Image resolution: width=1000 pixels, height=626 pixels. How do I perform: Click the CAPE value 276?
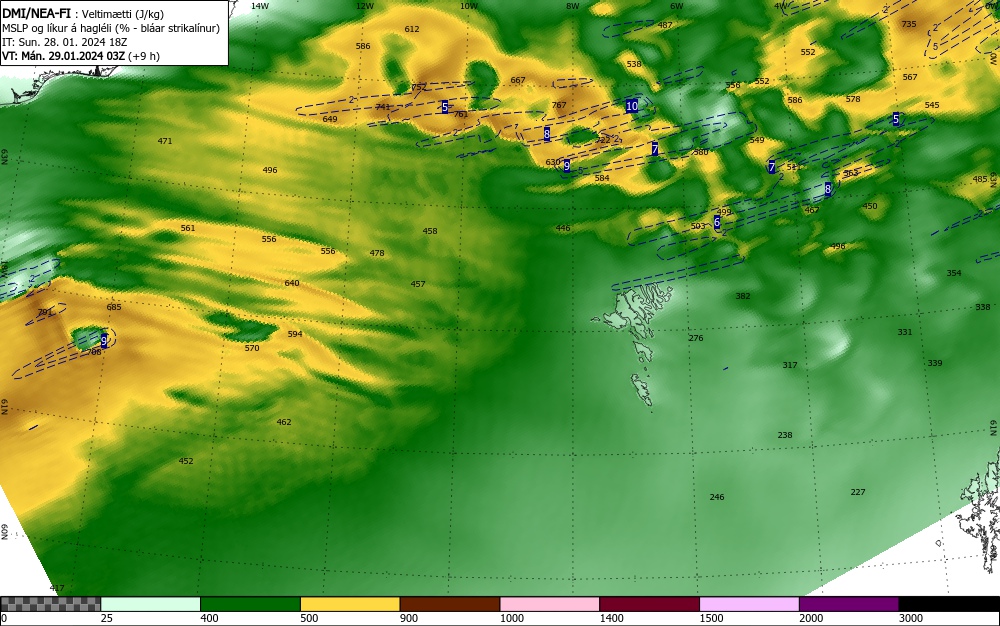tap(696, 338)
